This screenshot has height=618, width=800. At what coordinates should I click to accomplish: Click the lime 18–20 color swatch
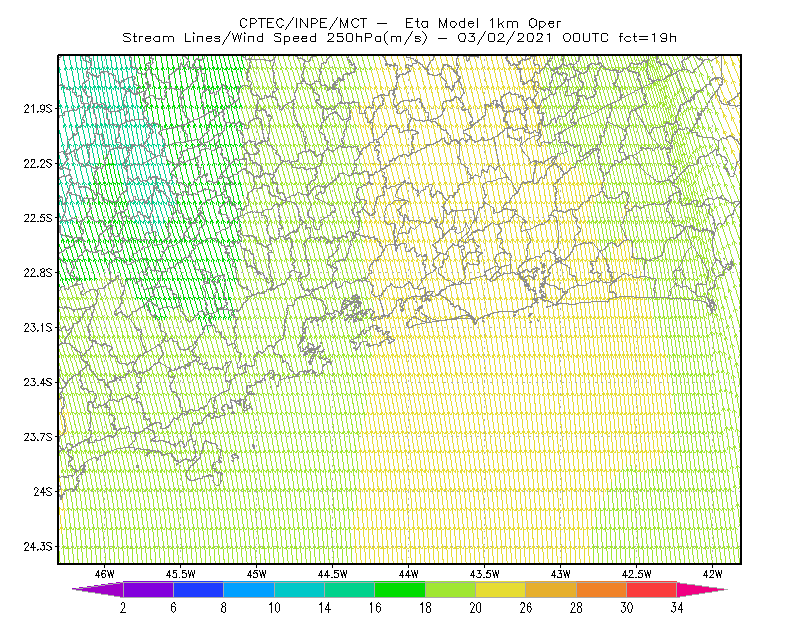tap(451, 589)
